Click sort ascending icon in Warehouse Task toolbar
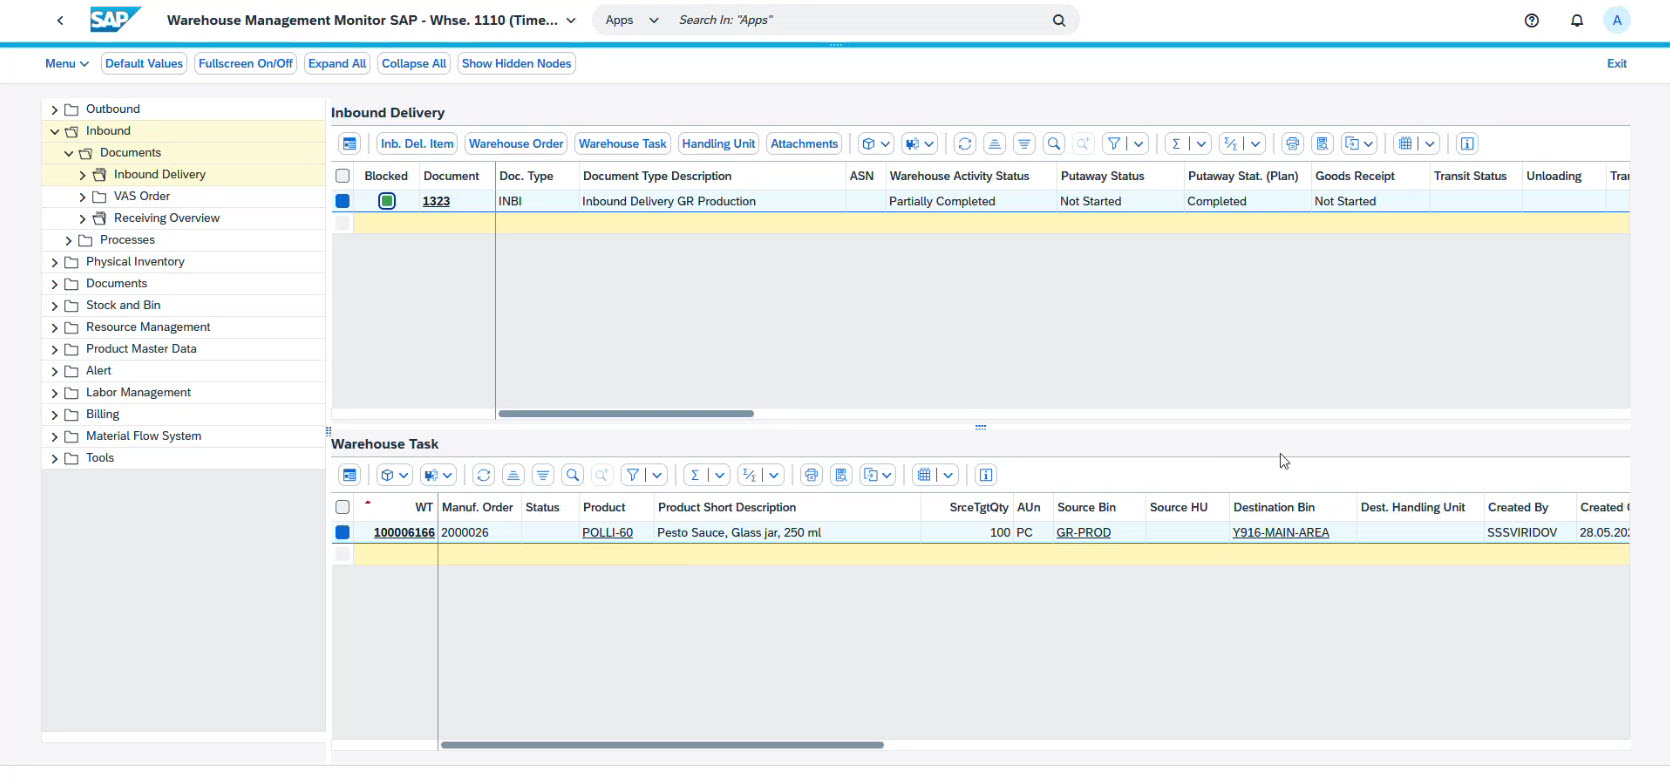This screenshot has width=1670, height=783. [x=513, y=475]
